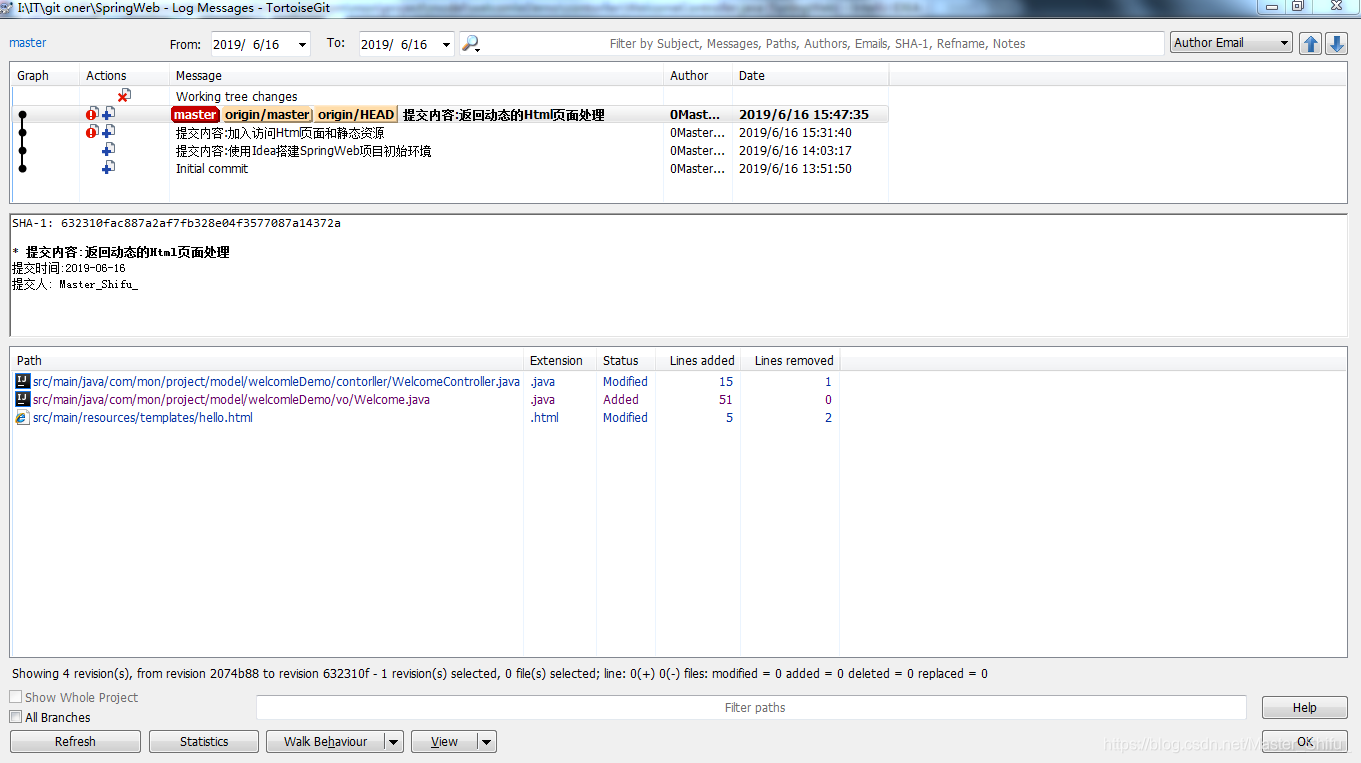Sort by the Message column header

tap(416, 75)
